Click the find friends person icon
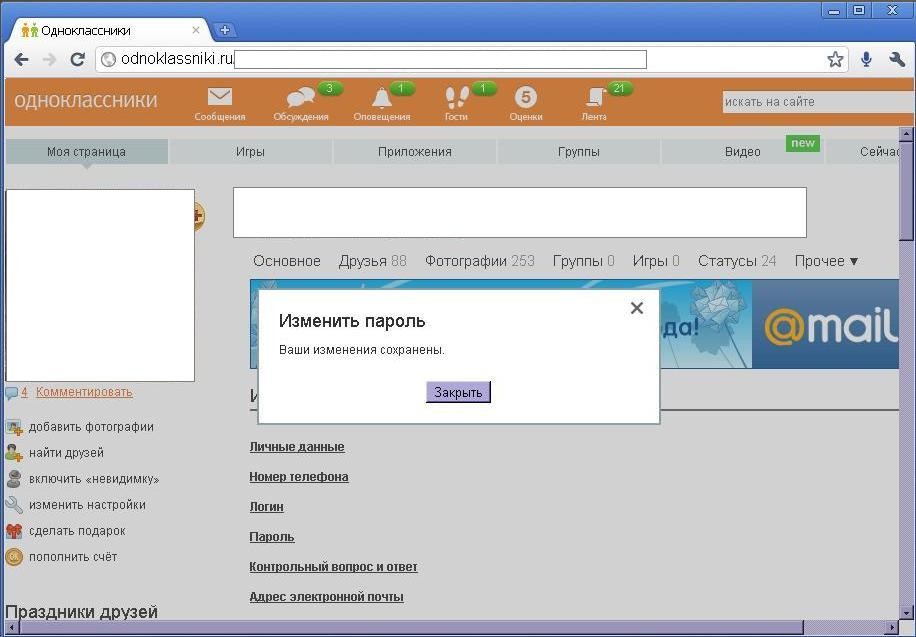Viewport: 916px width, 637px height. [14, 453]
